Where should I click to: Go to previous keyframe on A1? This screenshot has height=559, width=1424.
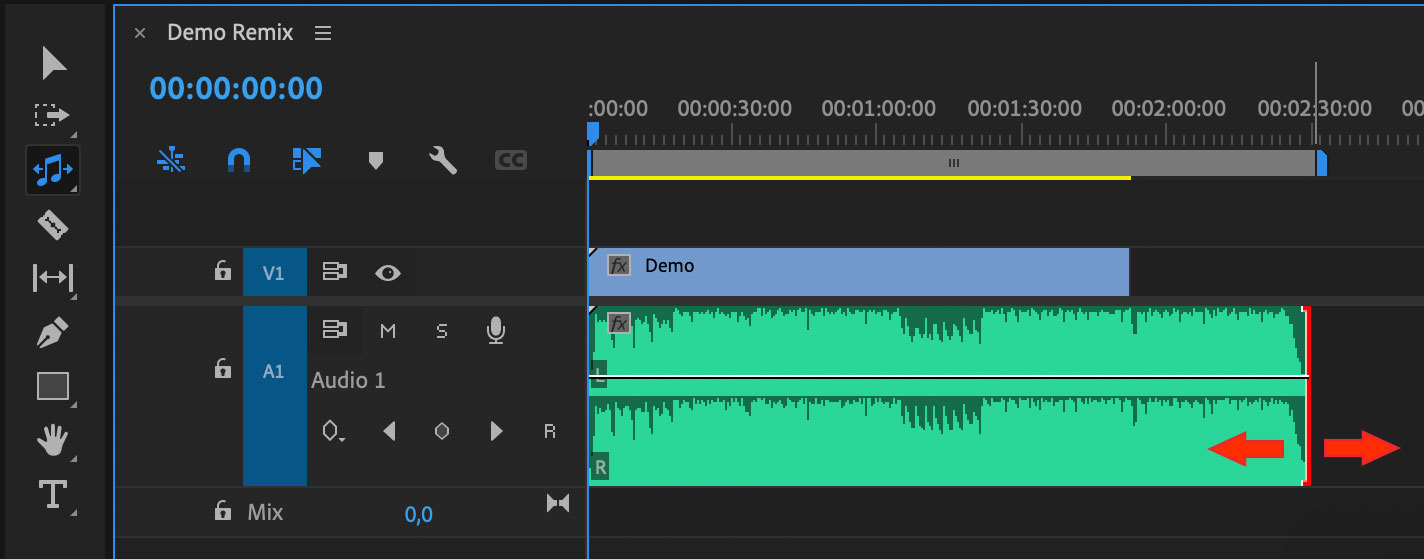click(390, 431)
